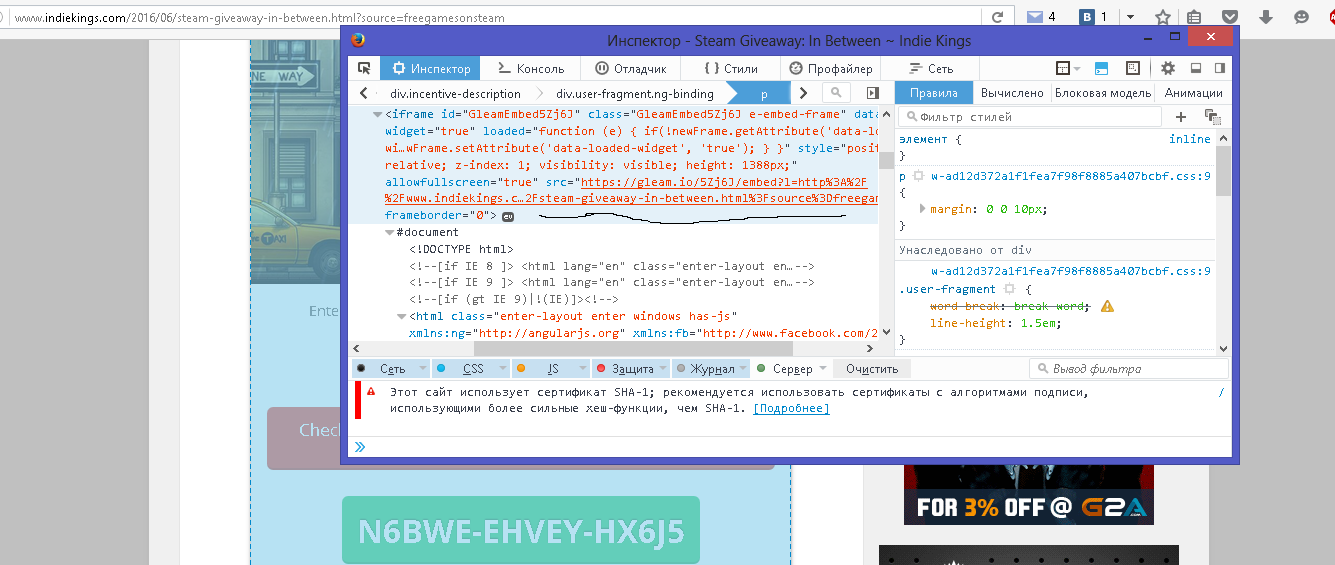Image resolution: width=1335 pixels, height=565 pixels.
Task: Dock devtools to the side of browser
Action: click(x=1220, y=69)
